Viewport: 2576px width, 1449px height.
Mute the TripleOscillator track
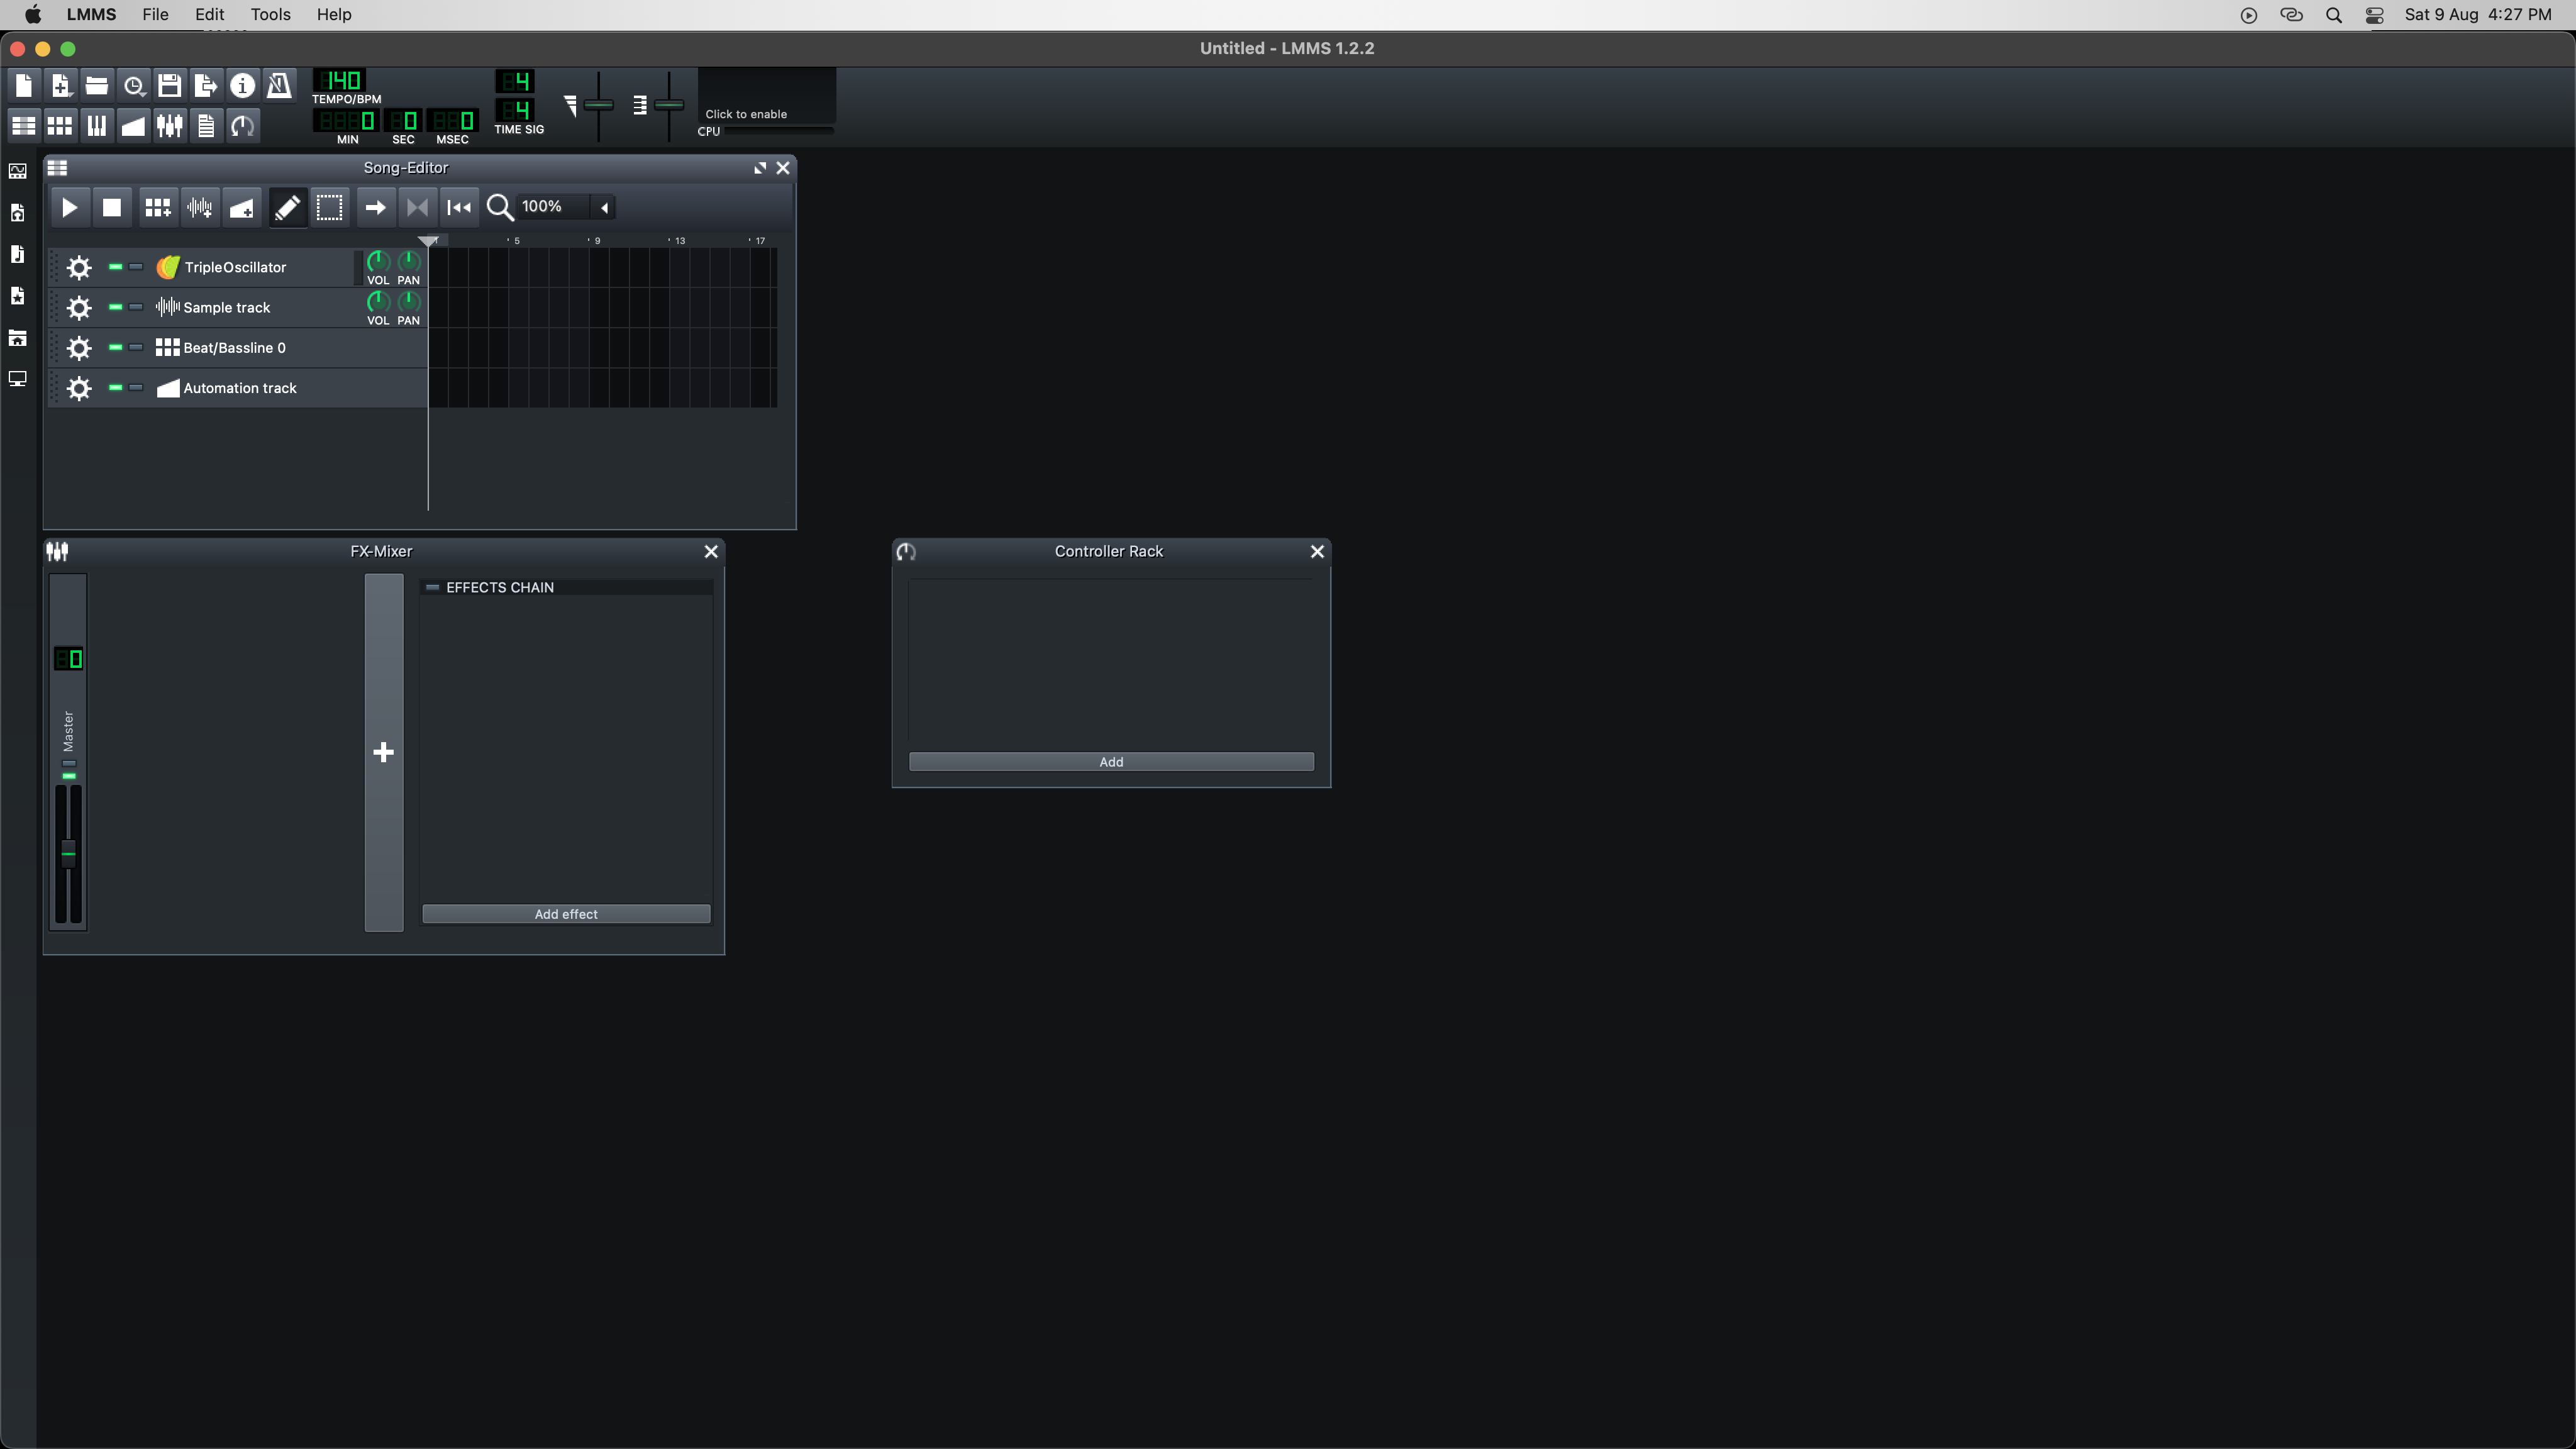(x=115, y=267)
